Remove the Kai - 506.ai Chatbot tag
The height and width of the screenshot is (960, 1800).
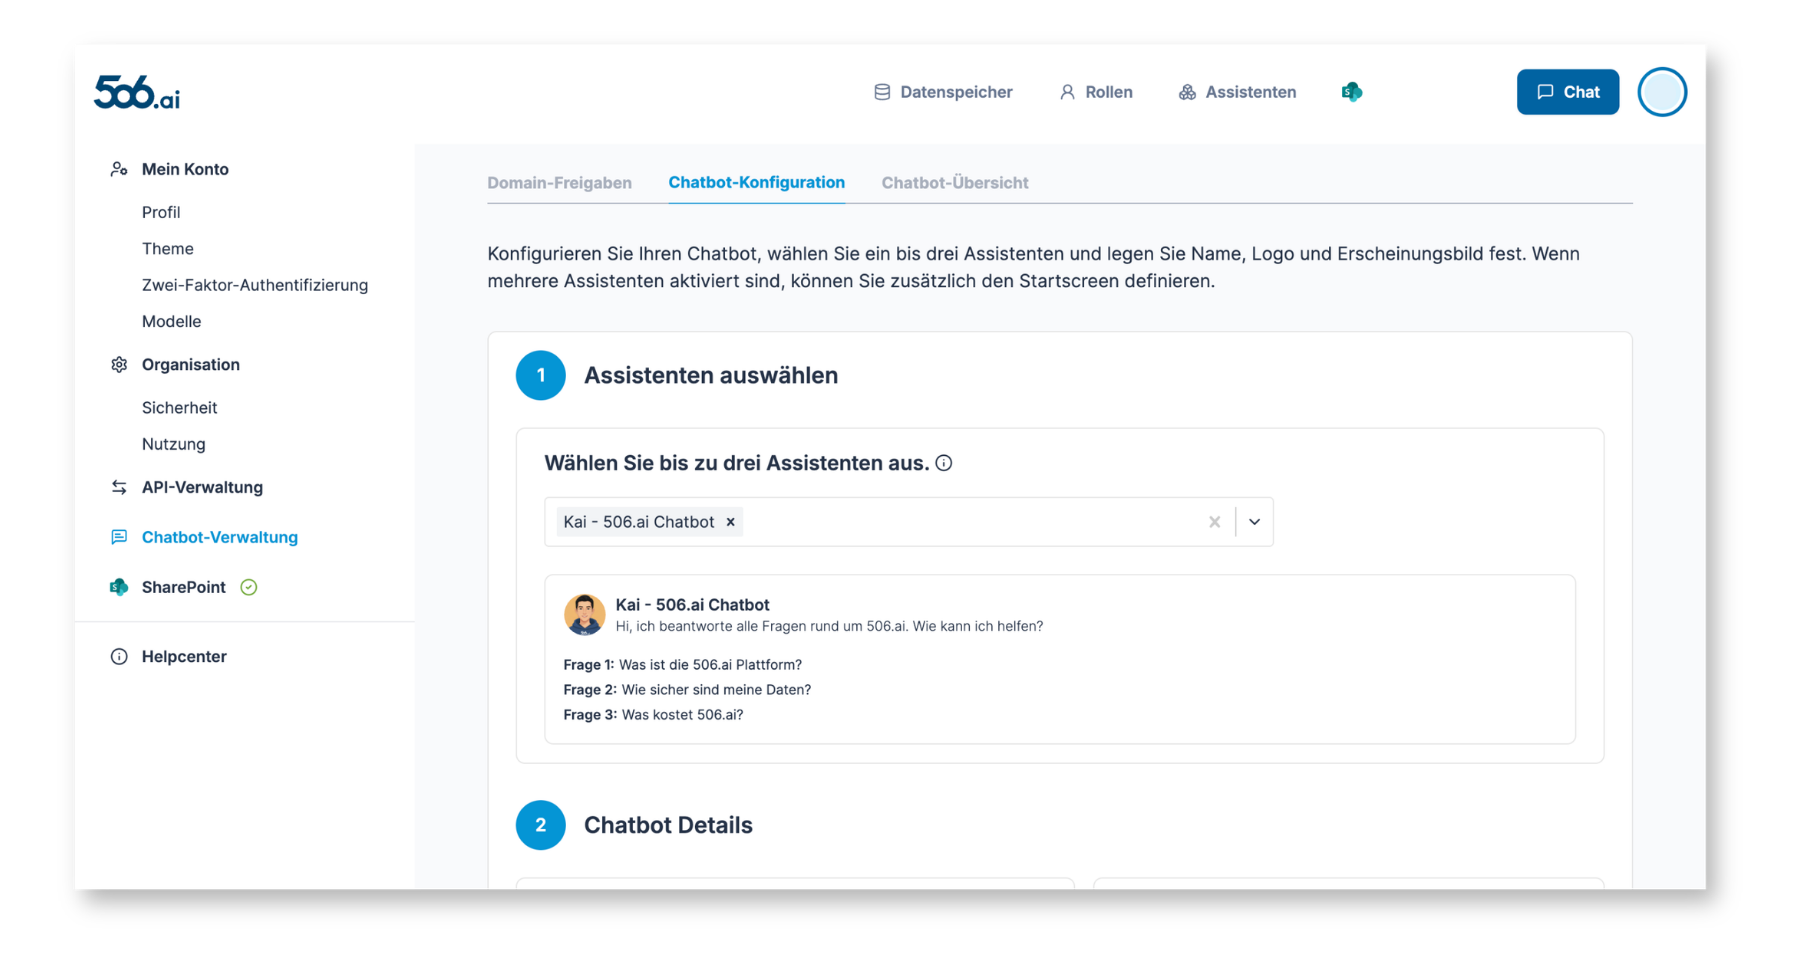coord(731,522)
